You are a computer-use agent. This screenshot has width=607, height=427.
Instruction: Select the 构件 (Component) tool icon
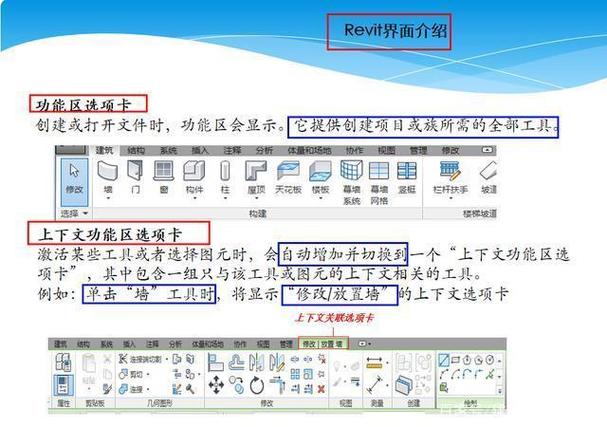[x=194, y=171]
